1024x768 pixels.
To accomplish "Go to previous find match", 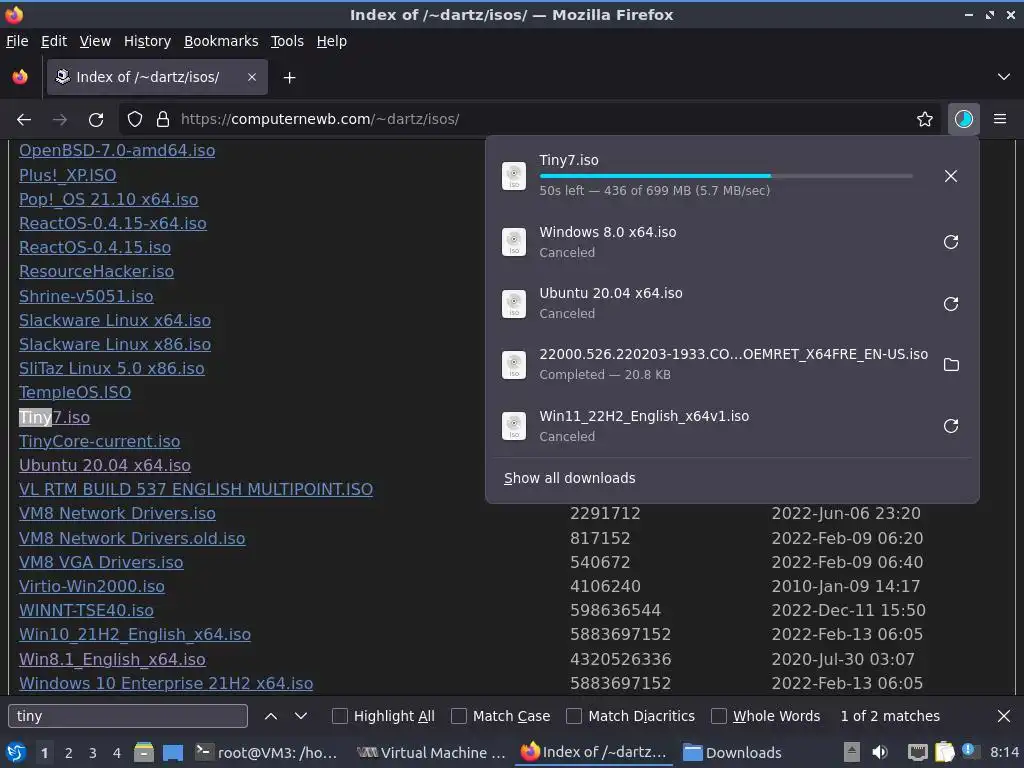I will tap(270, 716).
